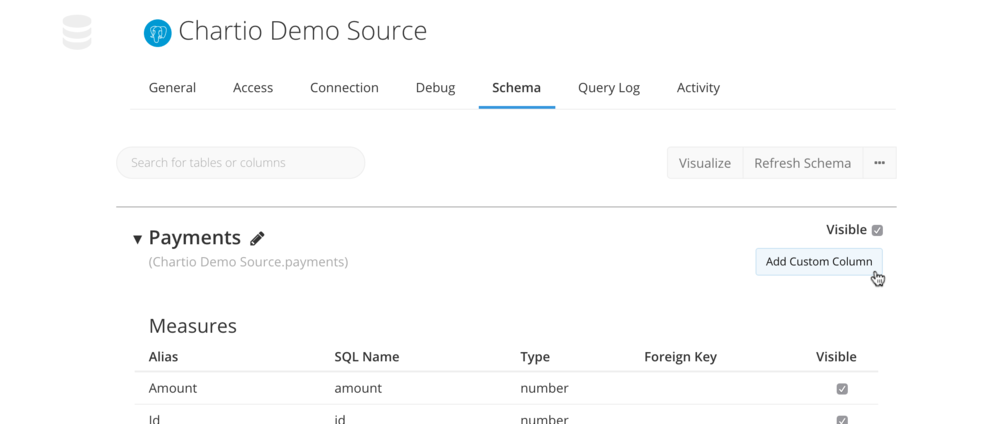The width and height of the screenshot is (1000, 424).
Task: Click the PostgreSQL elephant source icon
Action: click(158, 33)
